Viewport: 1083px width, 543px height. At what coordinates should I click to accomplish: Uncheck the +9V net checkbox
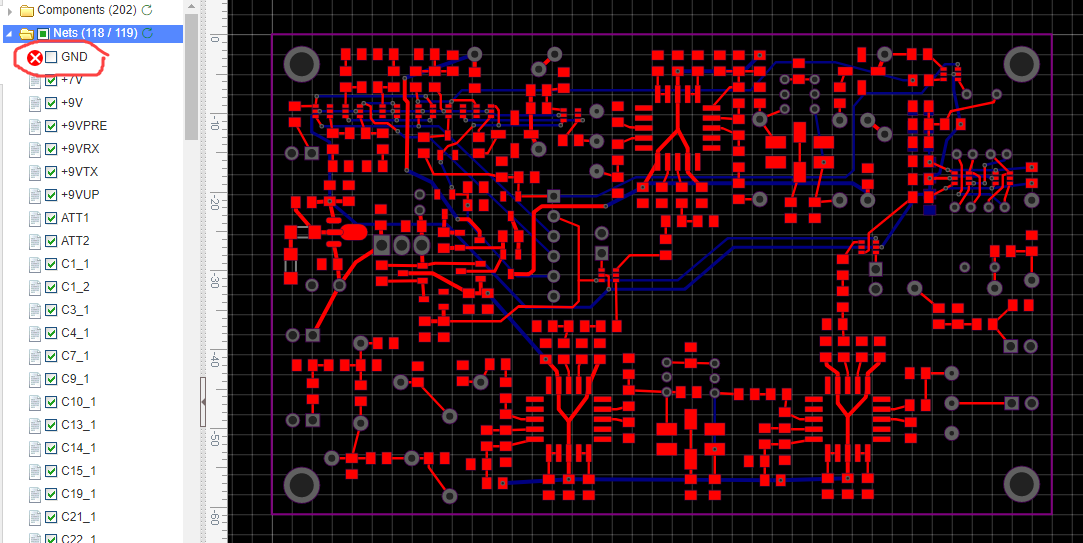coord(51,103)
